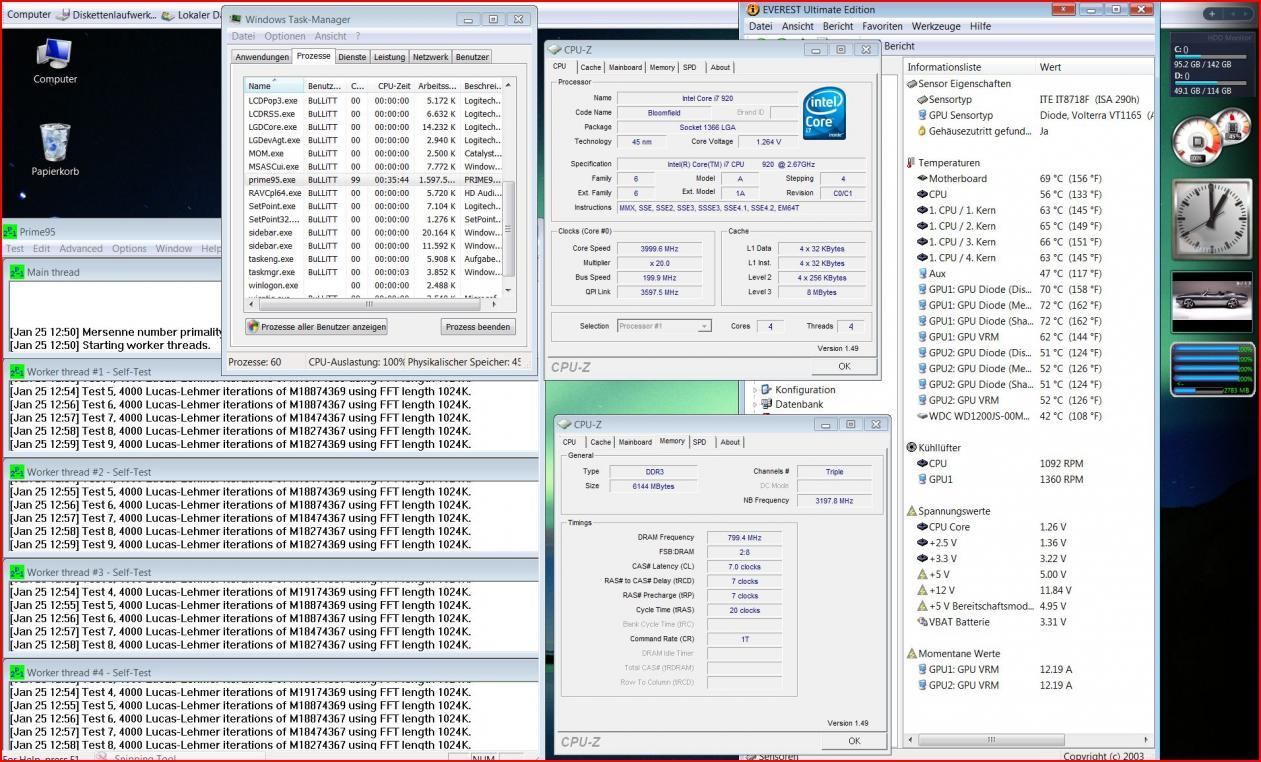Viewport: 1261px width, 762px height.
Task: Select the RAVCpl64.exe process row
Action: (x=373, y=192)
